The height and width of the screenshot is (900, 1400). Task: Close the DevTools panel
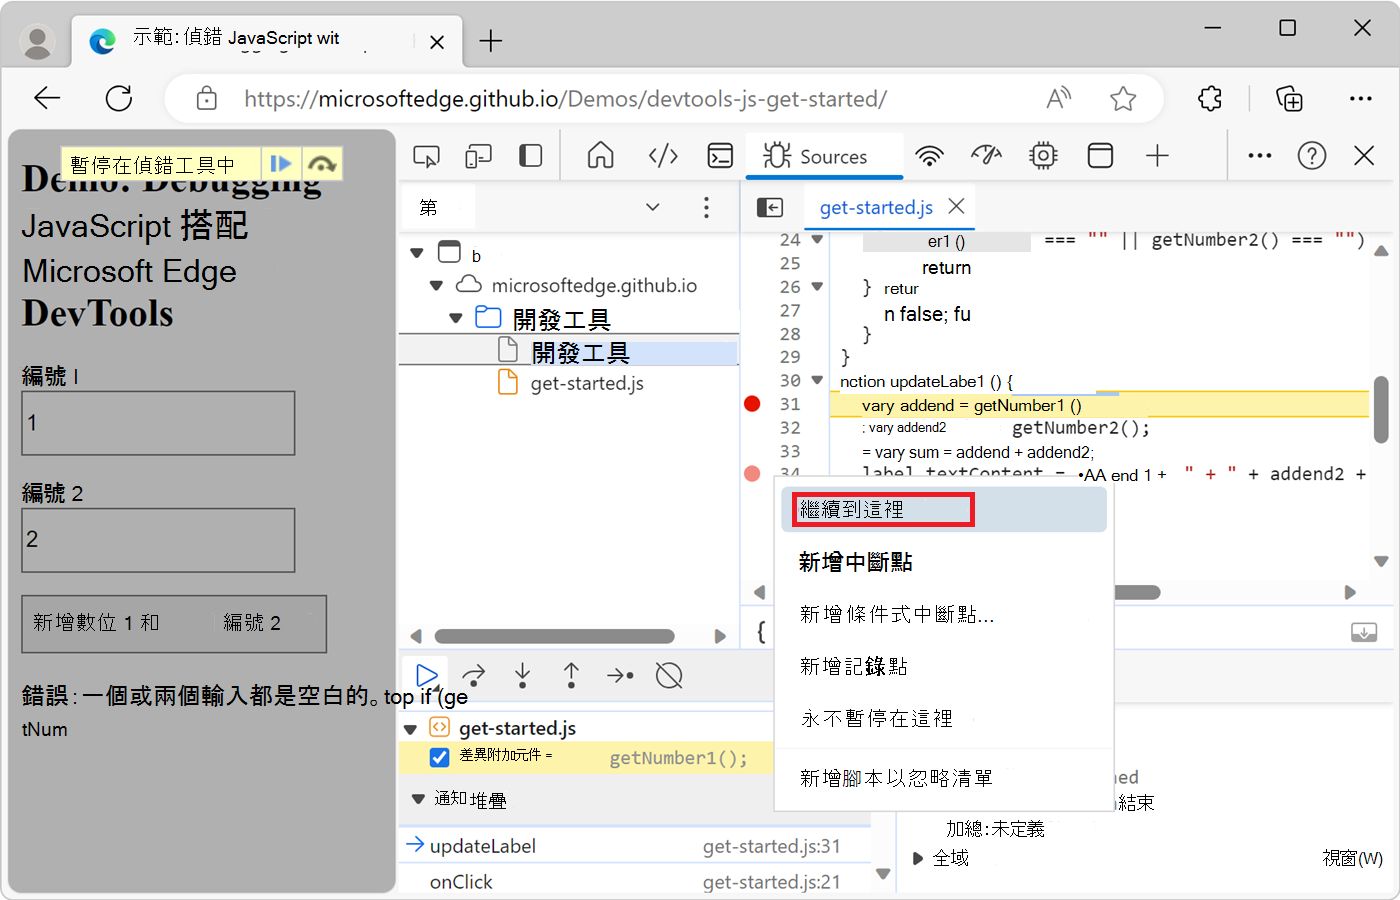1364,156
